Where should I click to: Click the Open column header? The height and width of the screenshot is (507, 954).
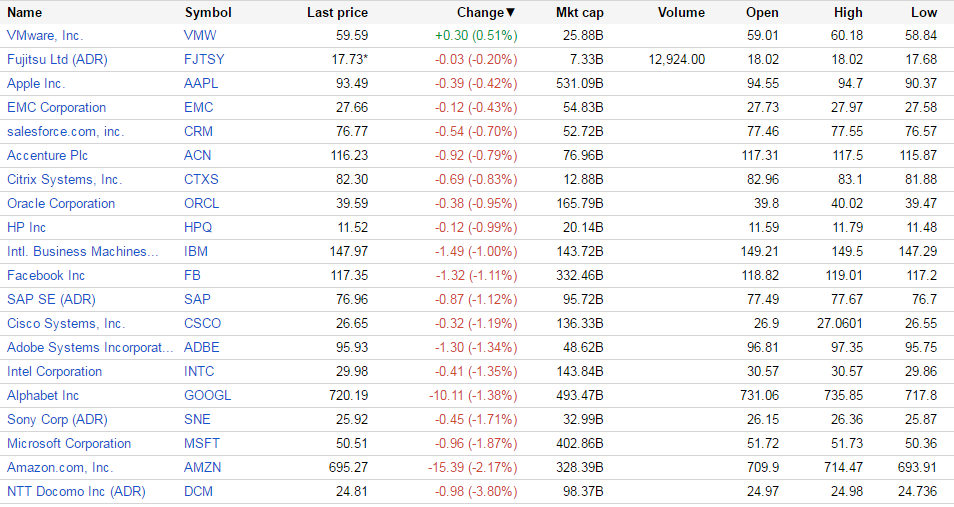point(762,13)
